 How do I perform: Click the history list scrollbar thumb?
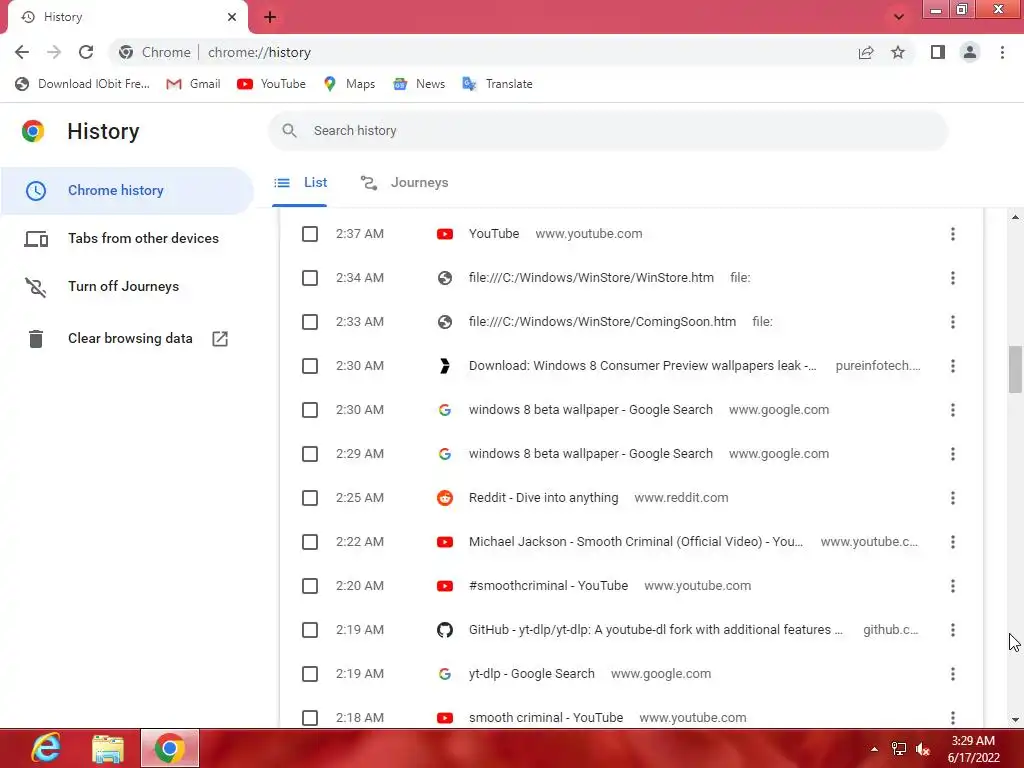[x=1015, y=370]
